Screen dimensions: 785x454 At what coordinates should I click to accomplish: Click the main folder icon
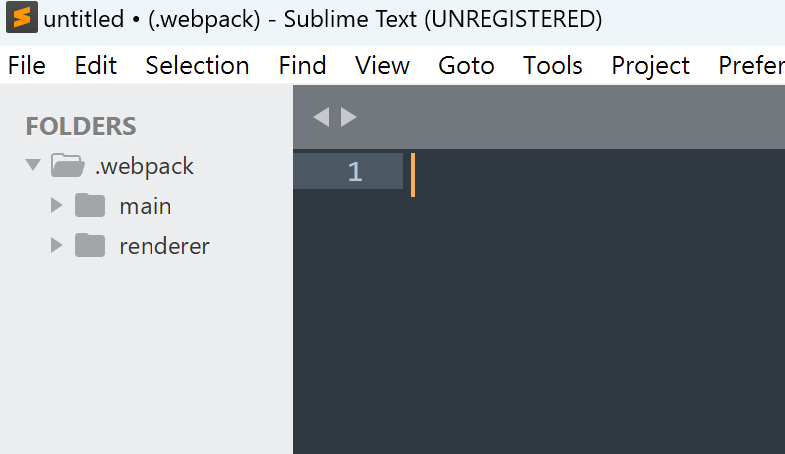90,205
